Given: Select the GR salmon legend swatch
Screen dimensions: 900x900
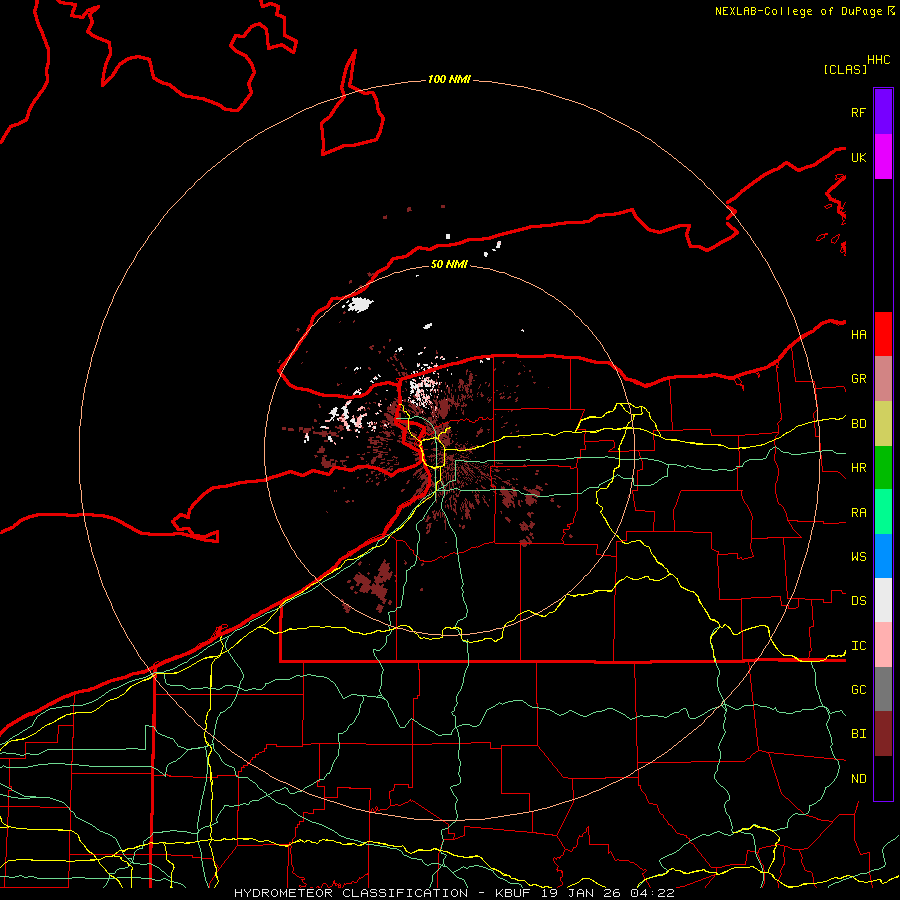Looking at the screenshot, I should point(883,379).
